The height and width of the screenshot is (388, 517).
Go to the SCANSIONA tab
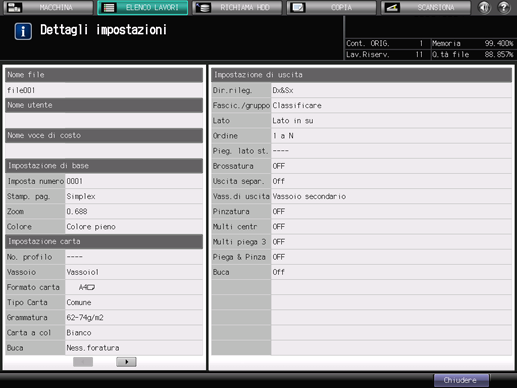pyautogui.click(x=426, y=7)
